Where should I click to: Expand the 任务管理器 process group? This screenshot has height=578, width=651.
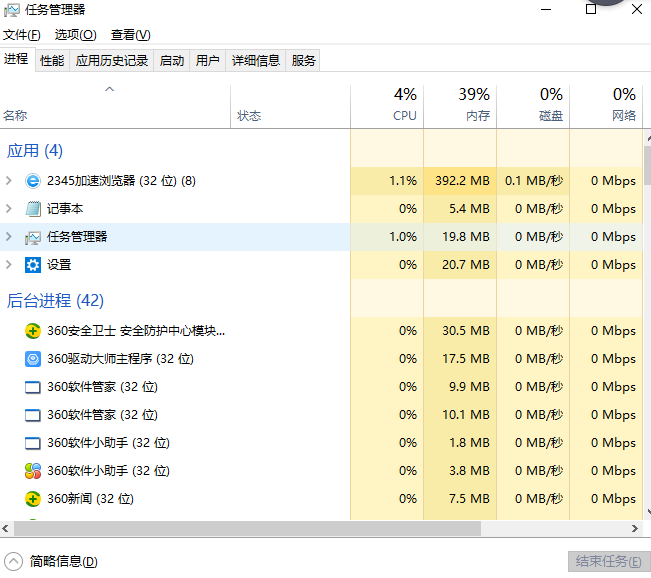click(x=9, y=237)
